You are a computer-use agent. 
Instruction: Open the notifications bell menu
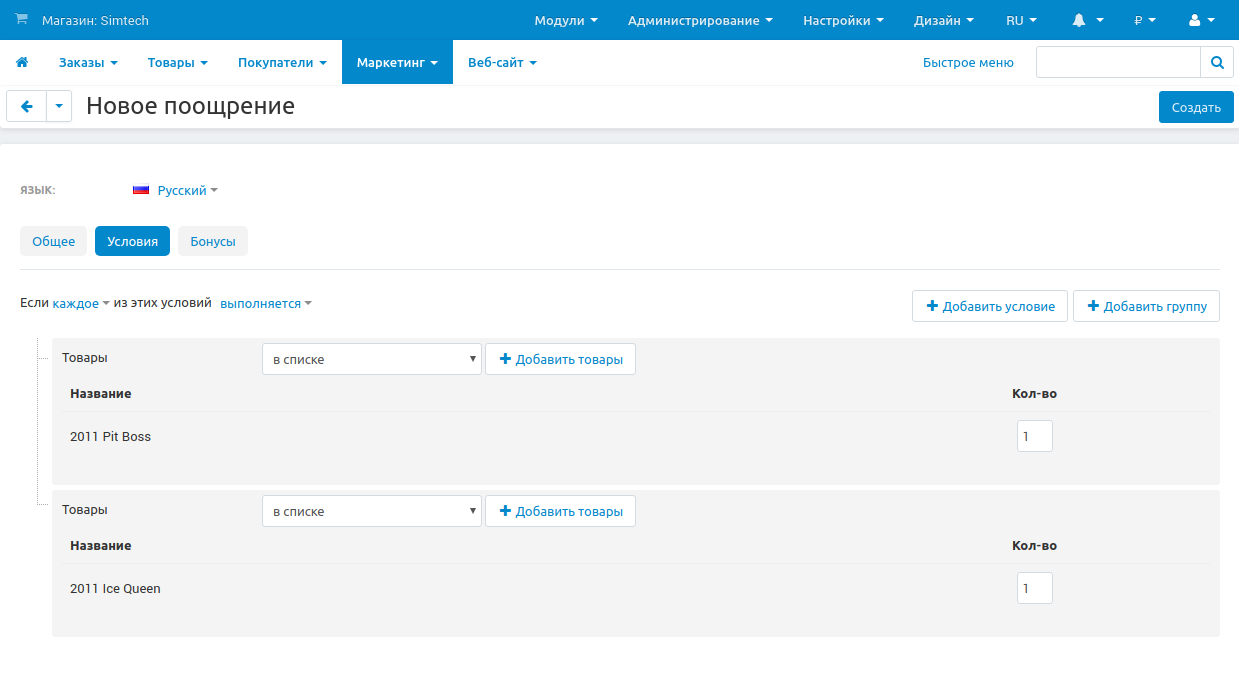[x=1087, y=20]
